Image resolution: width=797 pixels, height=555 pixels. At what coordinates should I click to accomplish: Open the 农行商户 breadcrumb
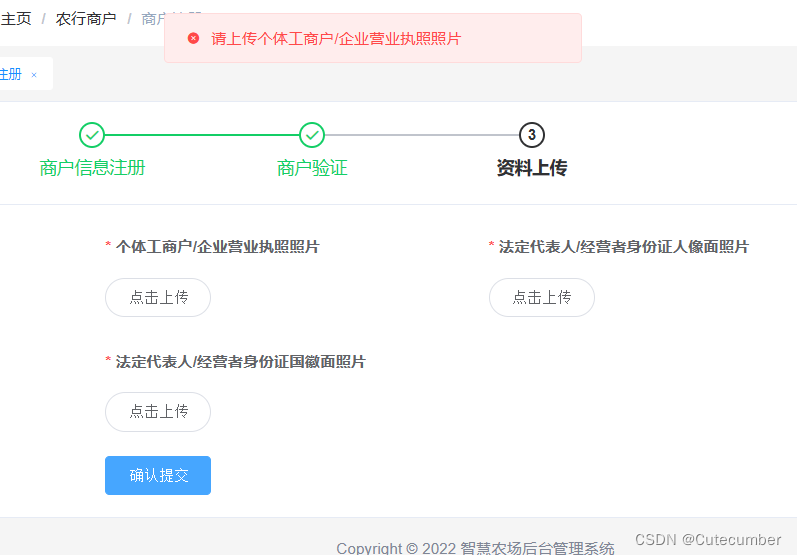click(x=86, y=19)
